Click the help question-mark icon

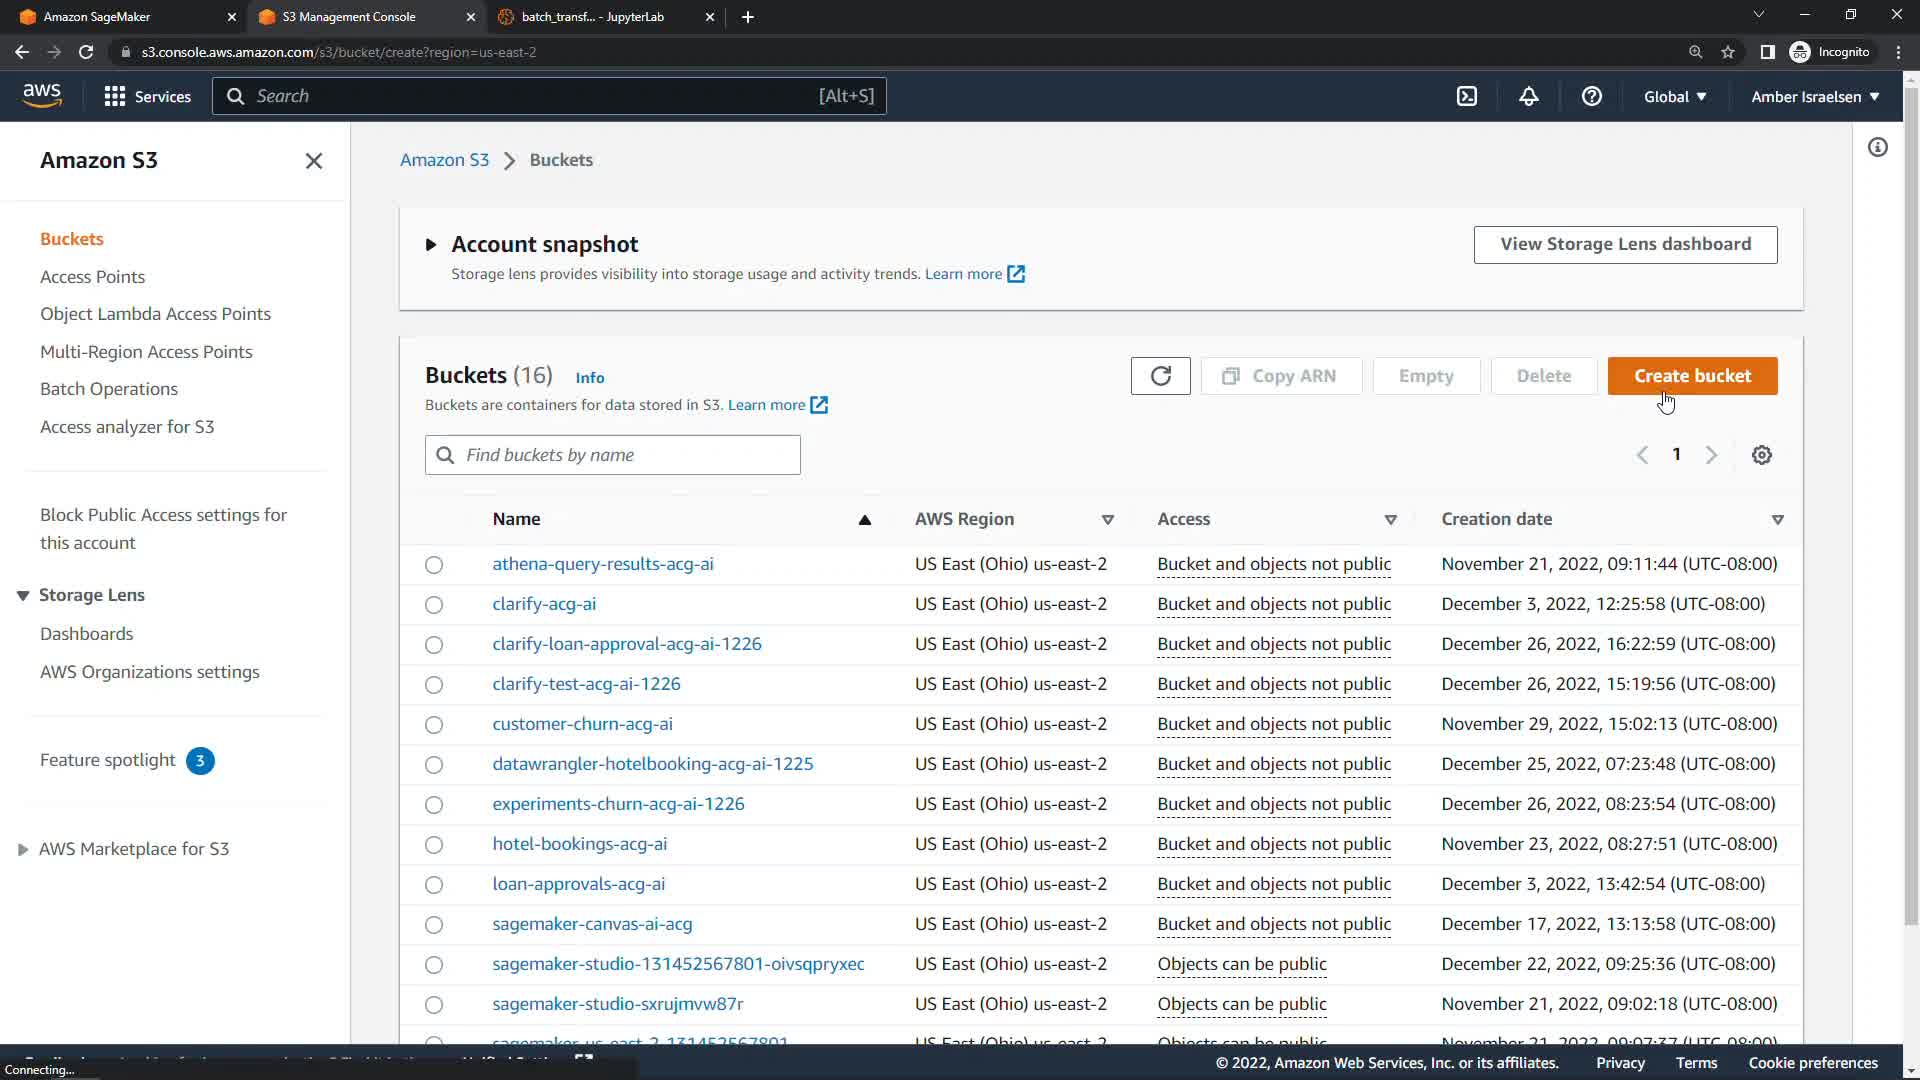tap(1591, 96)
